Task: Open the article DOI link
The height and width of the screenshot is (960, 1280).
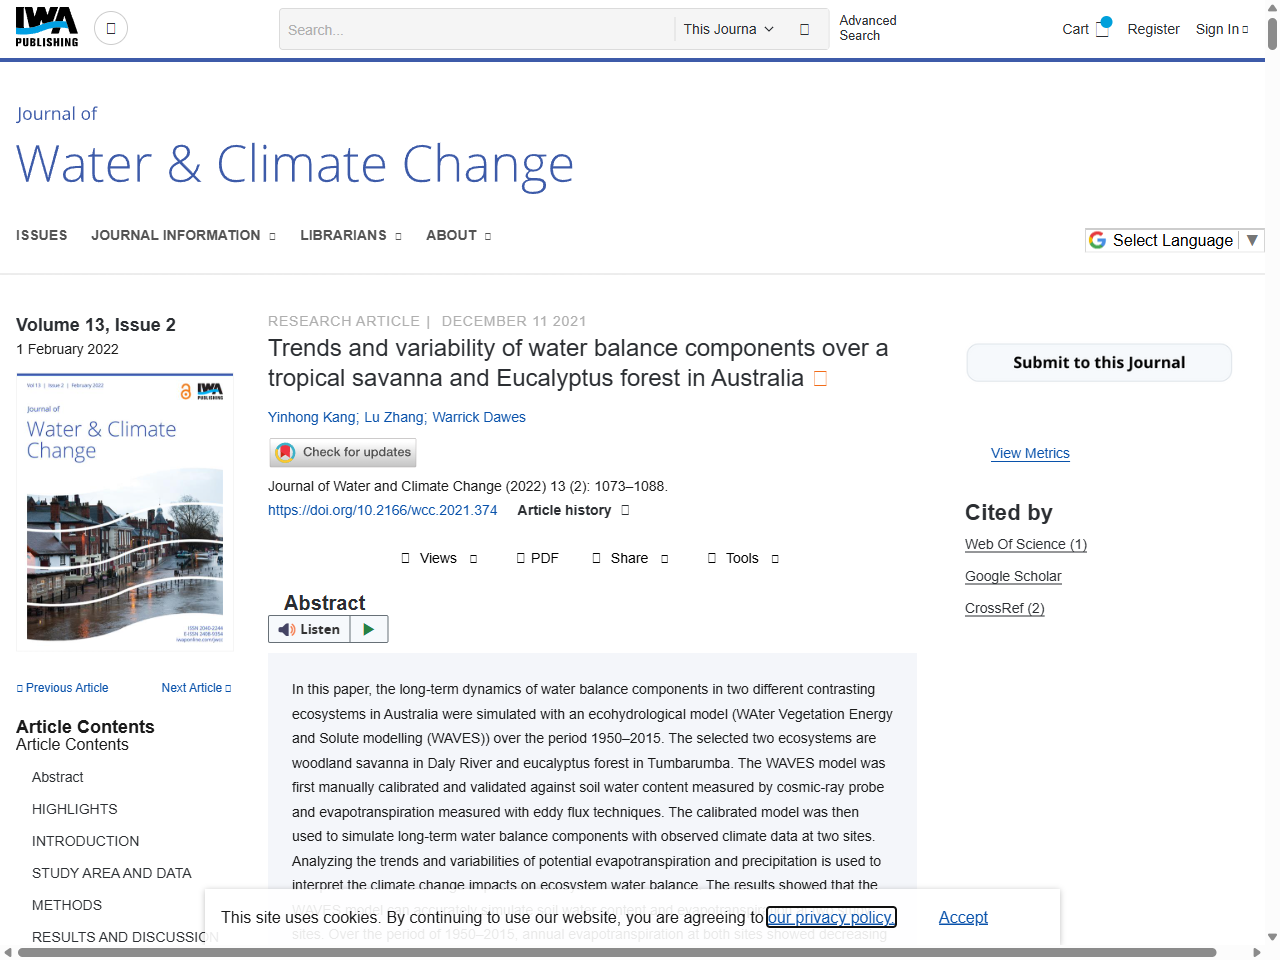Action: [x=382, y=510]
